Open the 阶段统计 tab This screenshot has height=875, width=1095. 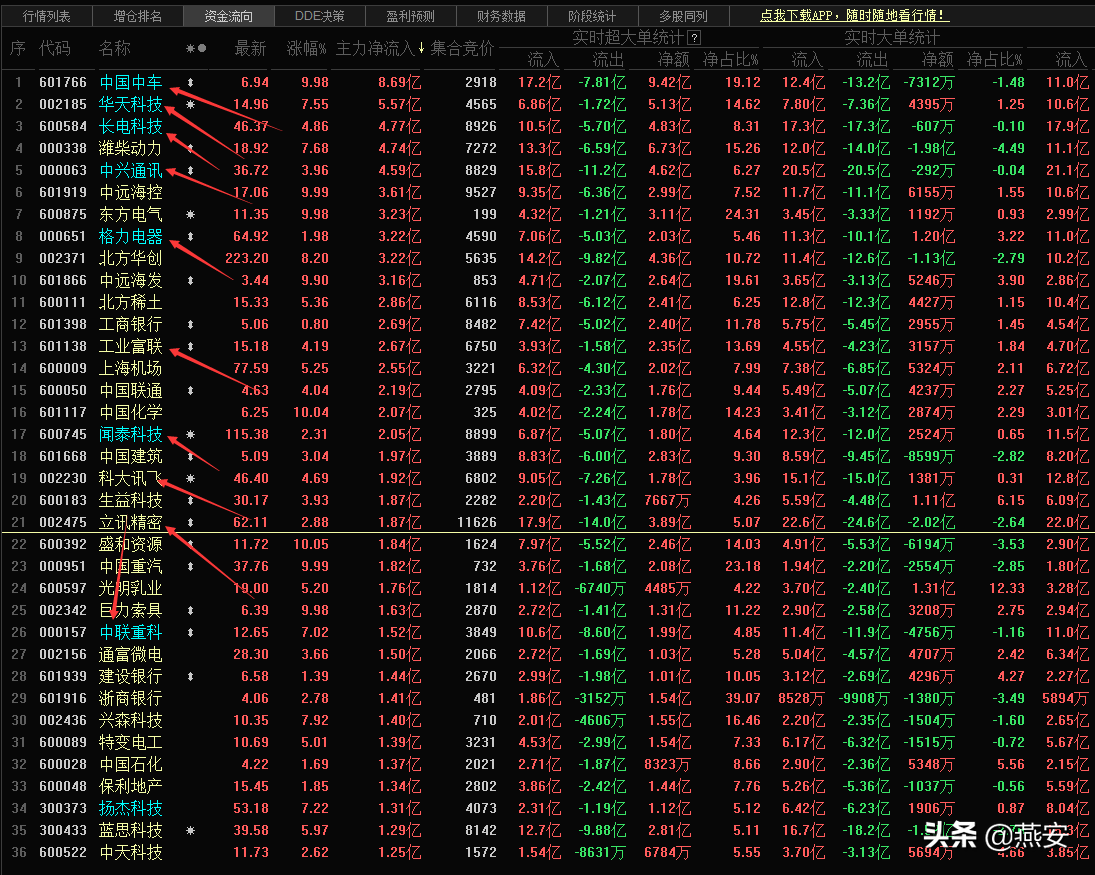[591, 15]
